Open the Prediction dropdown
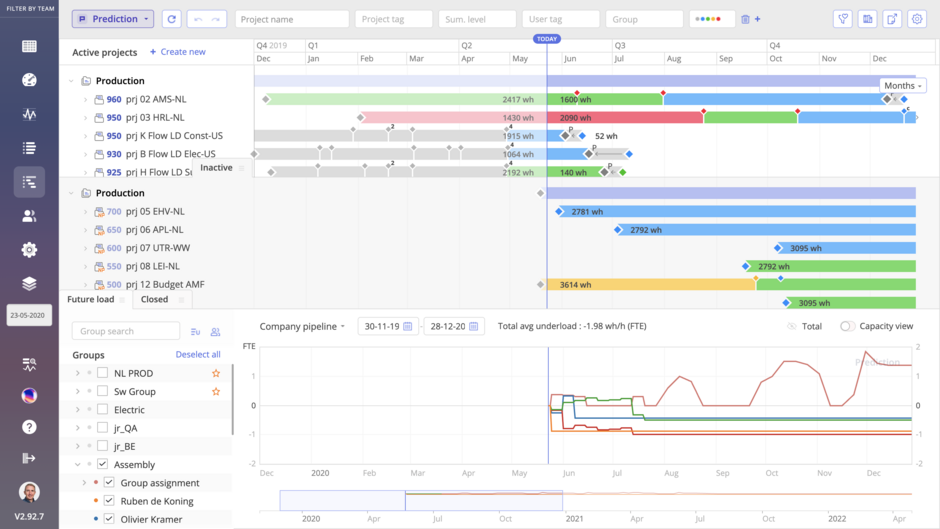This screenshot has width=940, height=529. click(x=113, y=19)
